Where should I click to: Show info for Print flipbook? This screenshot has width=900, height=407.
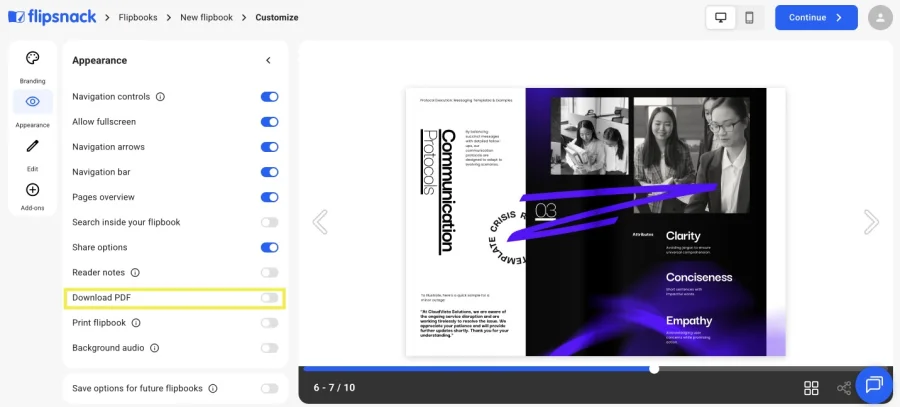135,323
